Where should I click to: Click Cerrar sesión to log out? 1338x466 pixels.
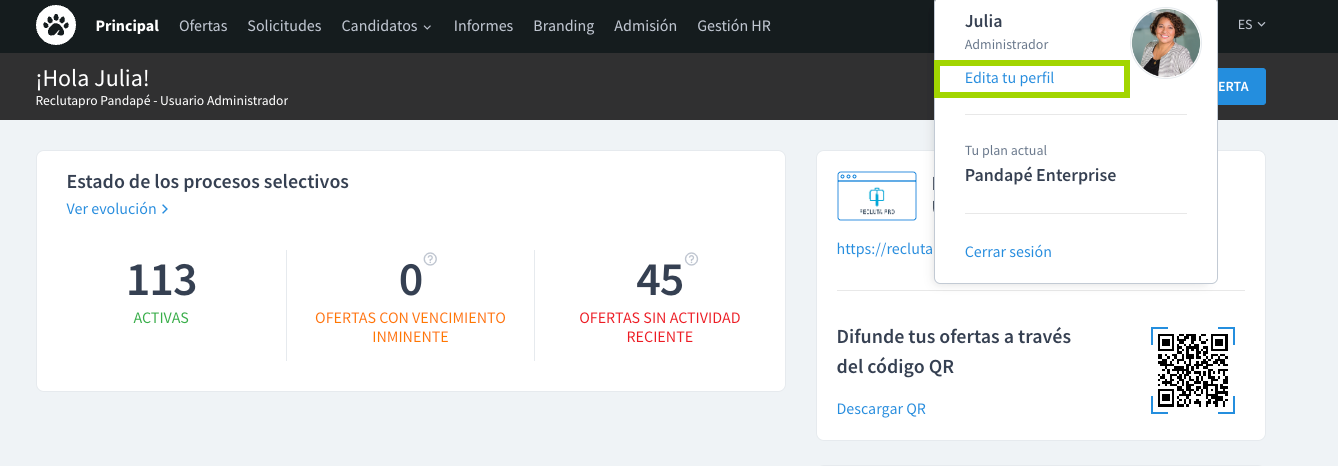click(x=1008, y=252)
